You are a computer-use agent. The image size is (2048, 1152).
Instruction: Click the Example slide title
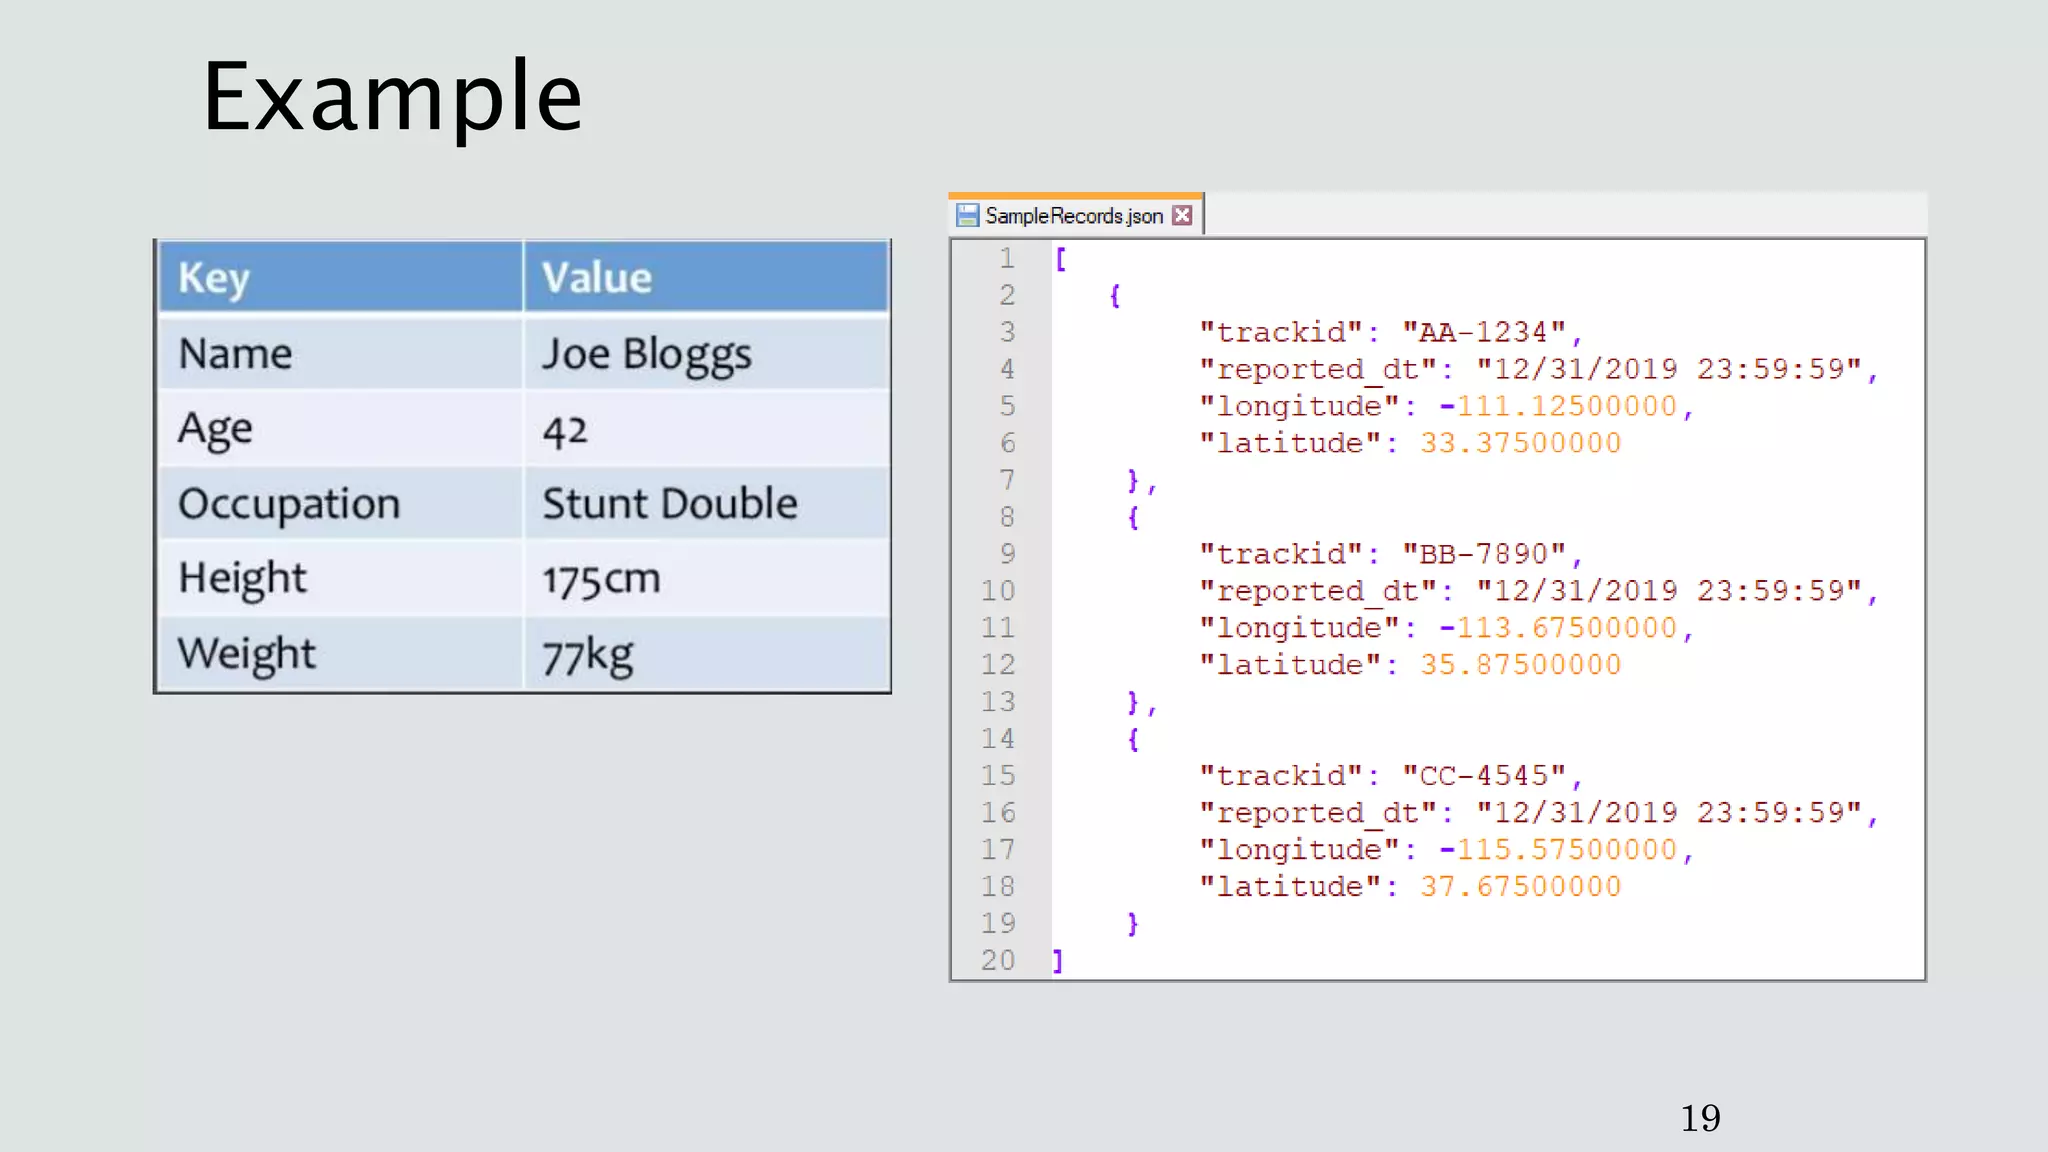click(x=392, y=97)
